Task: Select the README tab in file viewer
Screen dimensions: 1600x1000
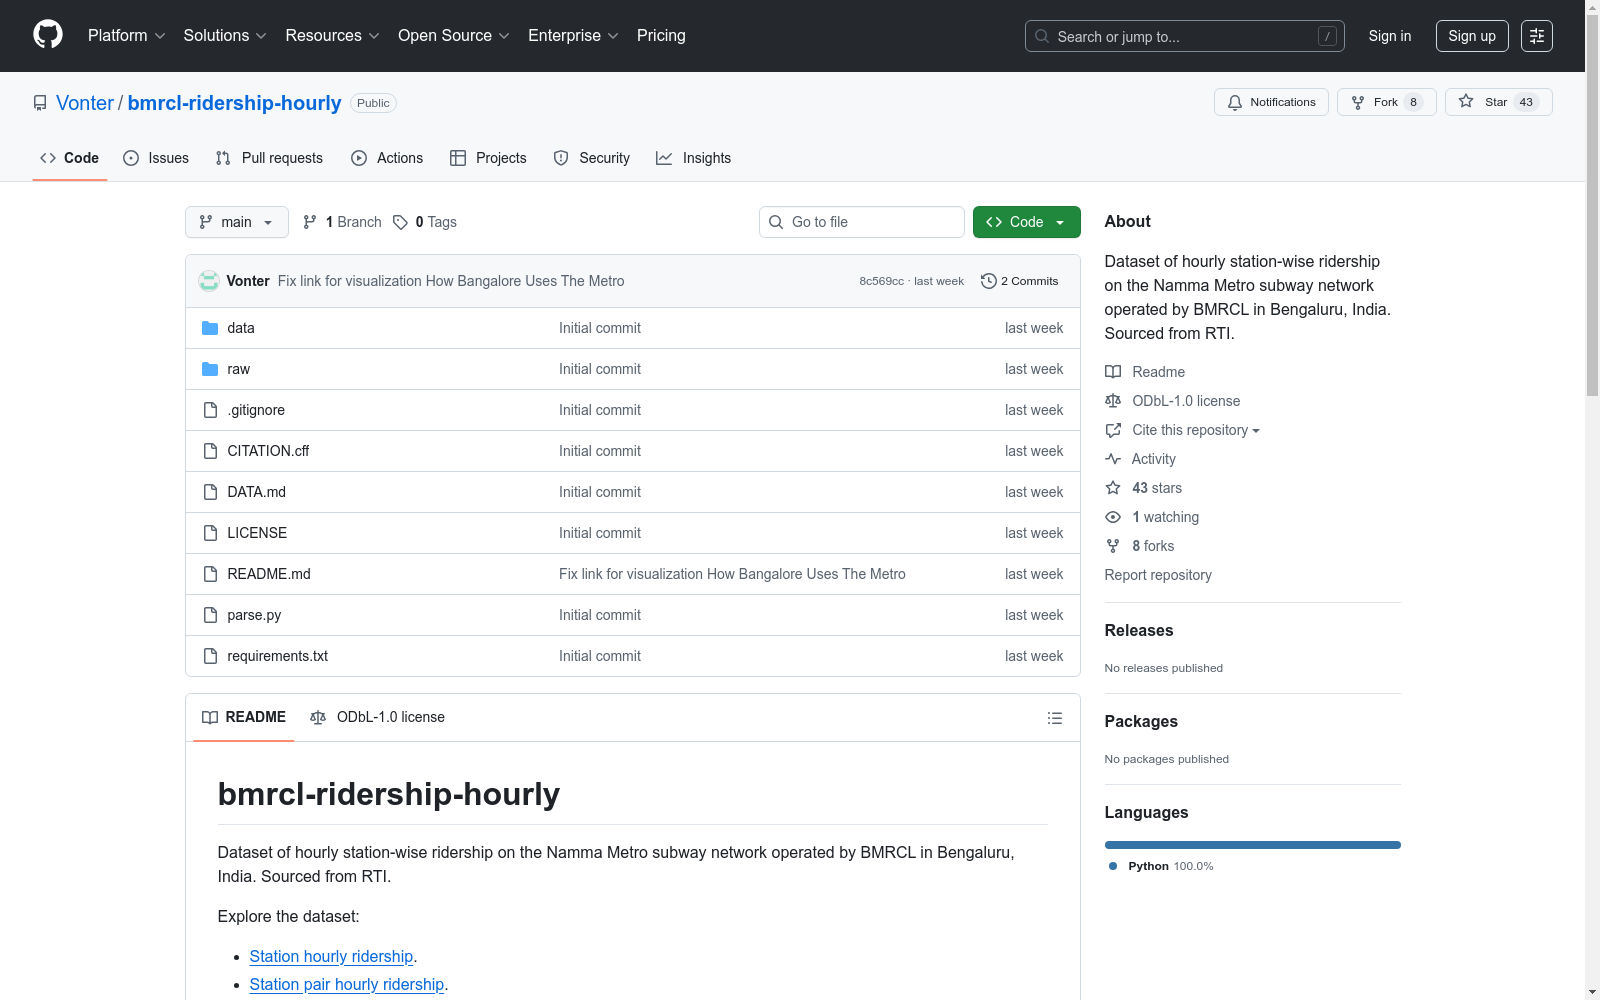Action: pos(244,717)
